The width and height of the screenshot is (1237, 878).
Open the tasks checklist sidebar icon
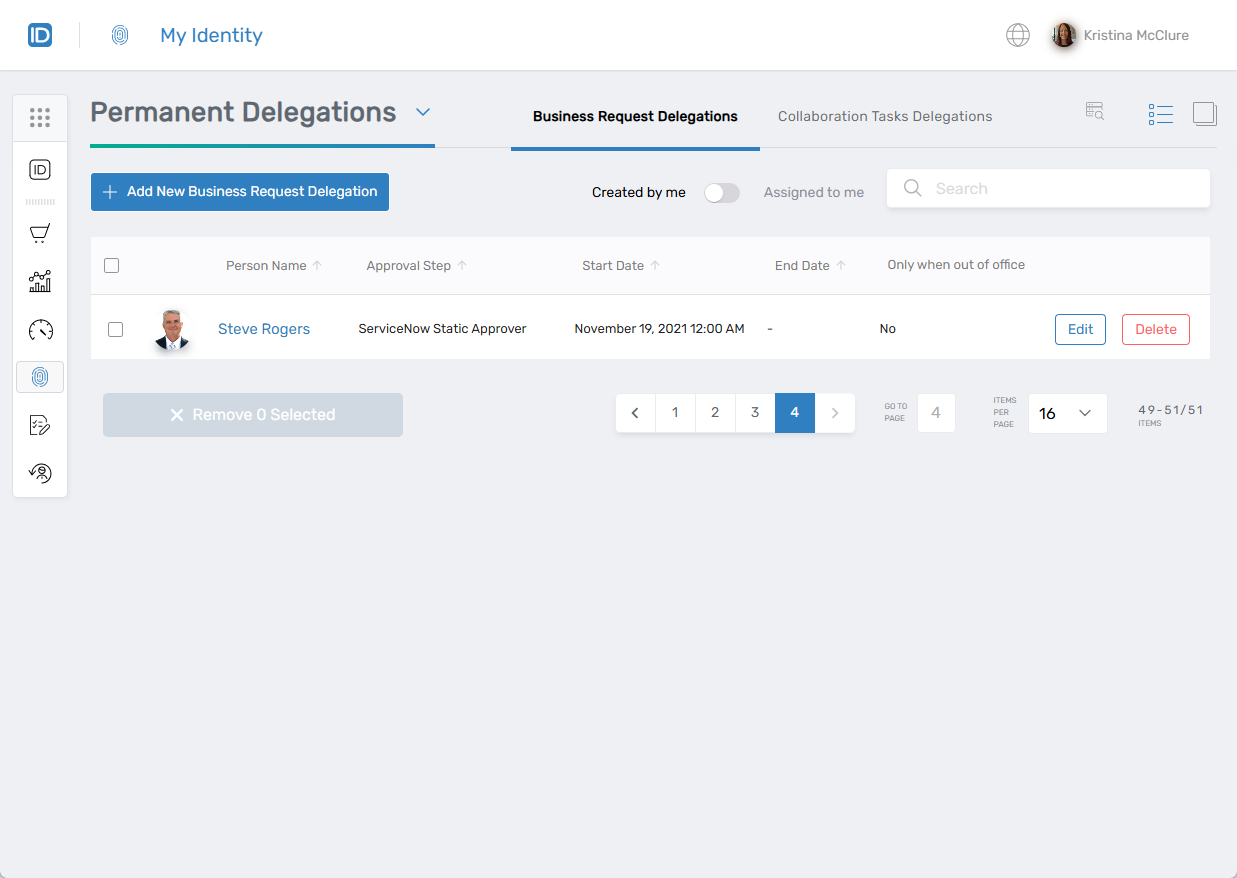click(39, 425)
